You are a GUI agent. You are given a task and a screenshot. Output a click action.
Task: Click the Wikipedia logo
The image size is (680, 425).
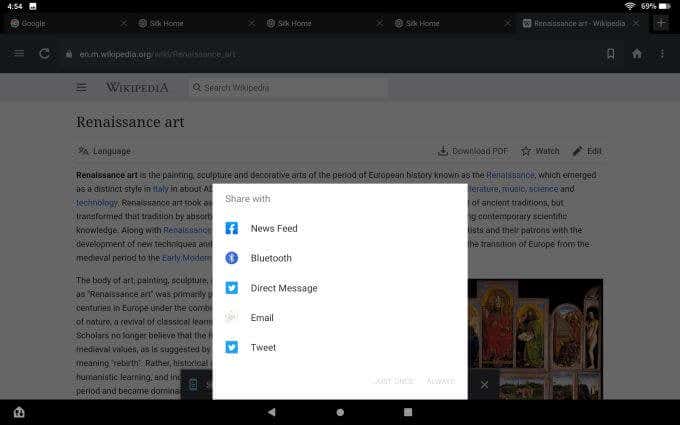coord(137,88)
